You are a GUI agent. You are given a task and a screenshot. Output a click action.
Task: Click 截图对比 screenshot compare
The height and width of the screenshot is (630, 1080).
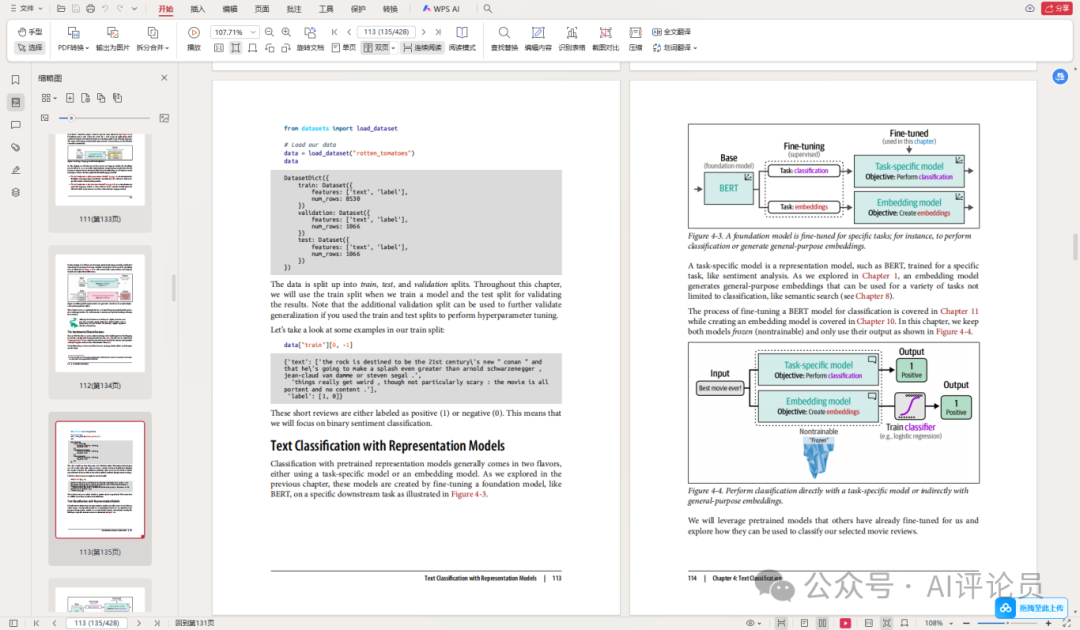(x=605, y=39)
